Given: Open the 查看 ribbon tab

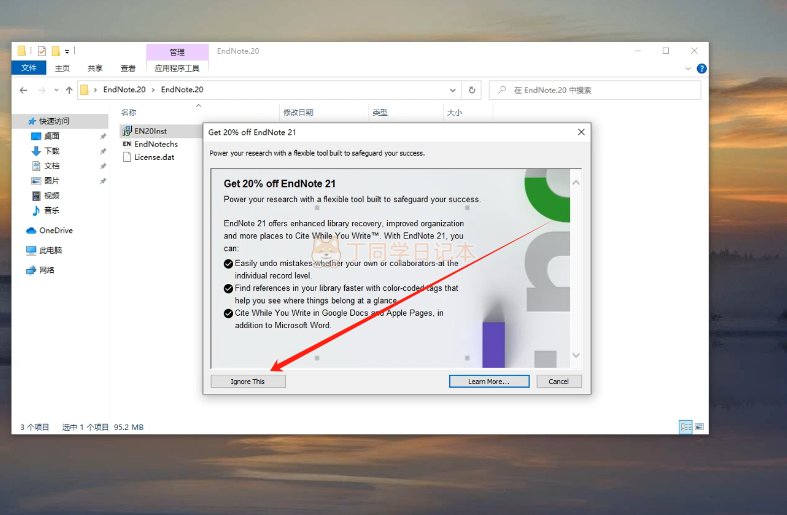Looking at the screenshot, I should click(128, 68).
